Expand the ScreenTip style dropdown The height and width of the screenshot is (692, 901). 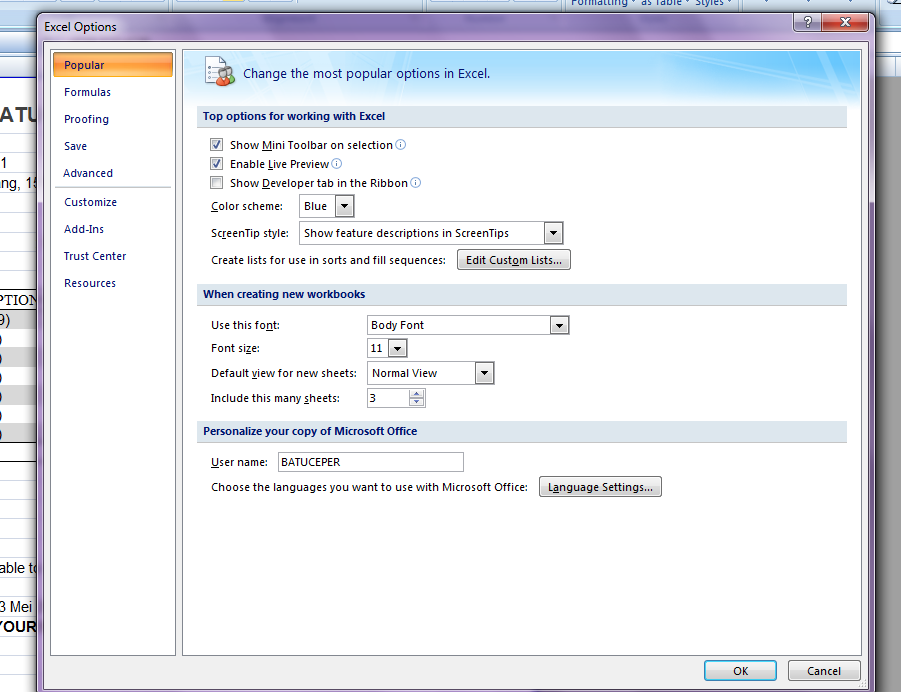click(553, 233)
